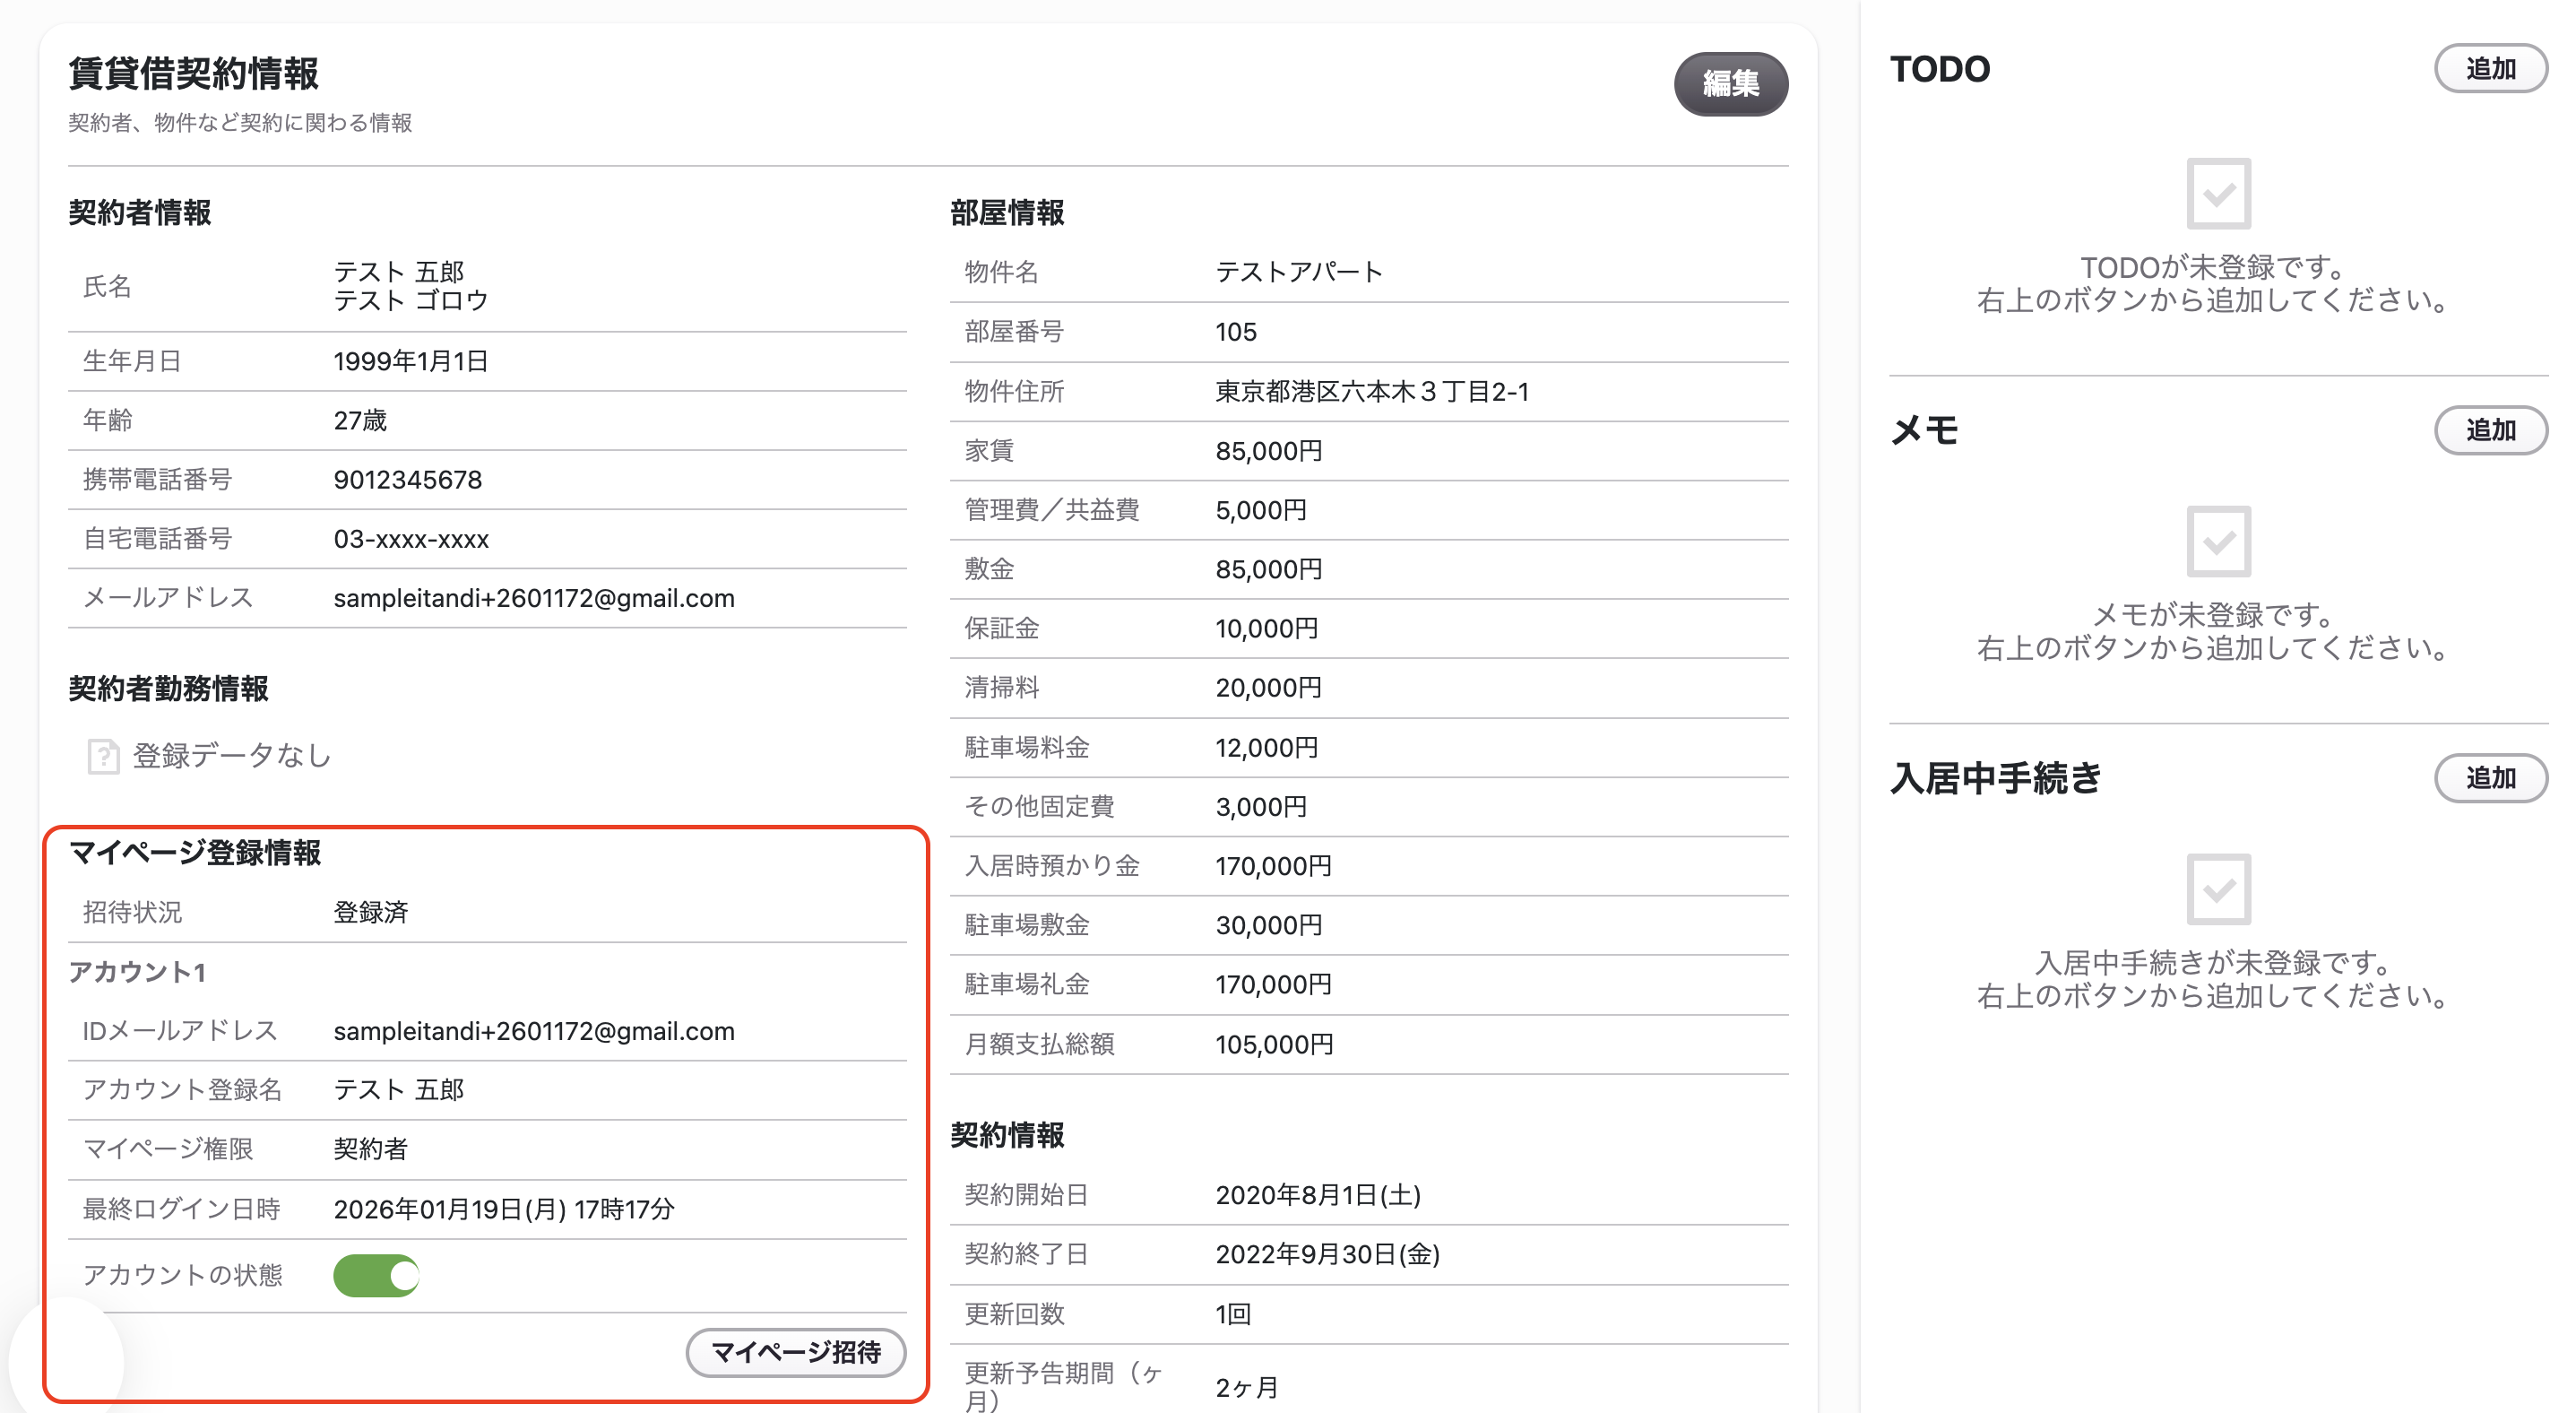
Task: Click the home phone value 03-xxxx-xxxx
Action: (x=411, y=539)
